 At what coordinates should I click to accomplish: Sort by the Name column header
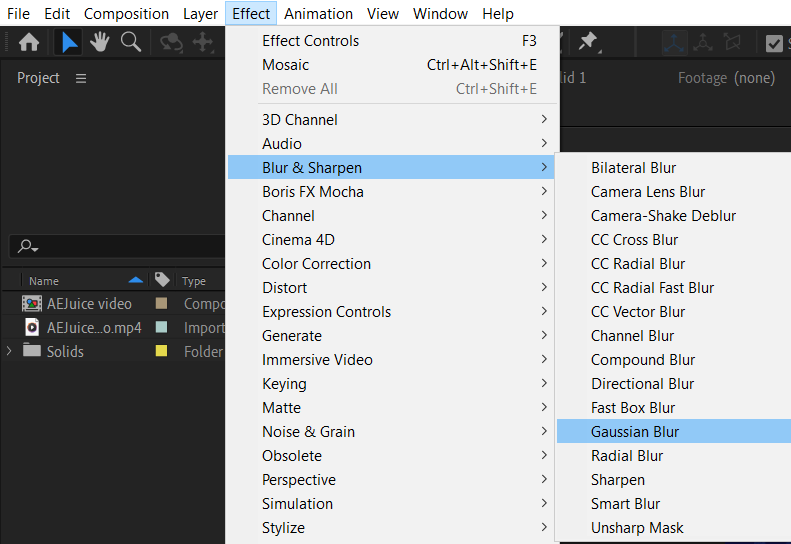pyautogui.click(x=44, y=281)
